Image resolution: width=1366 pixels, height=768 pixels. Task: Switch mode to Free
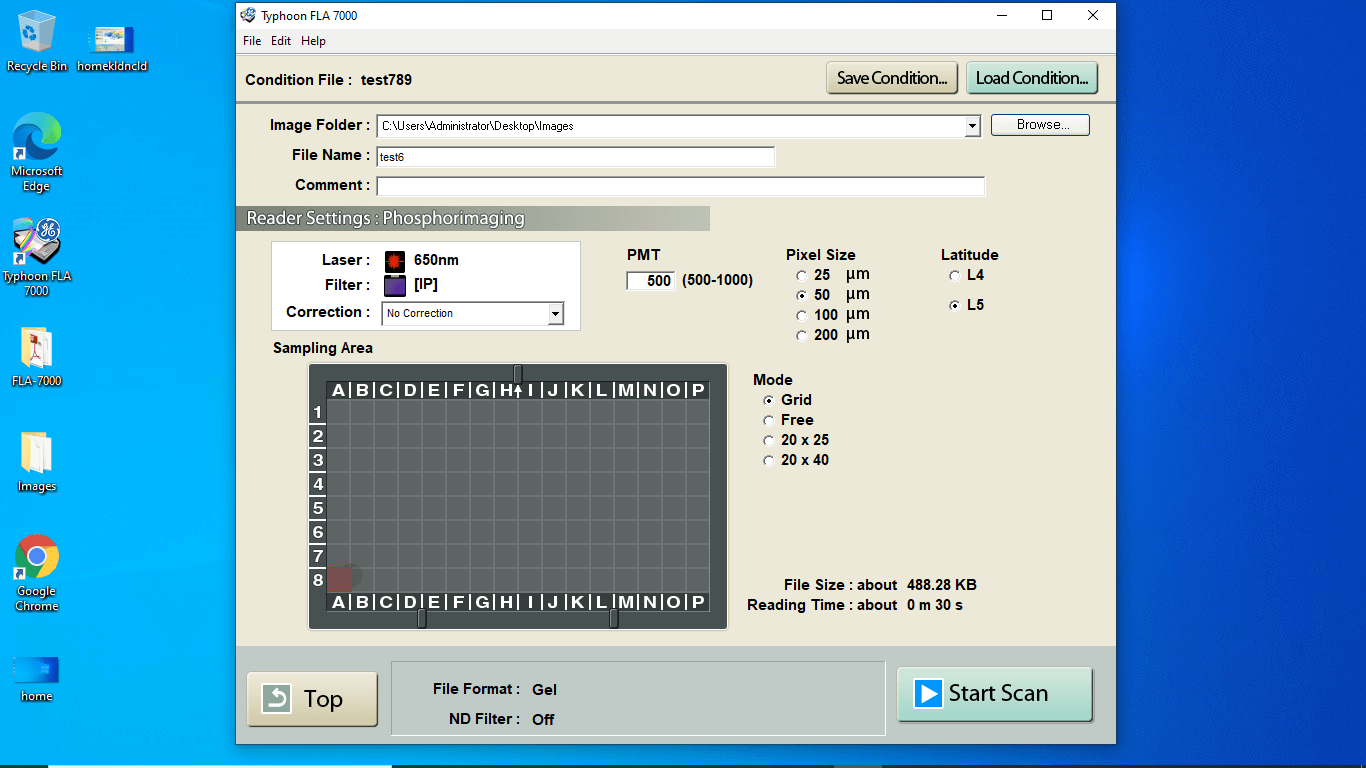pyautogui.click(x=768, y=421)
